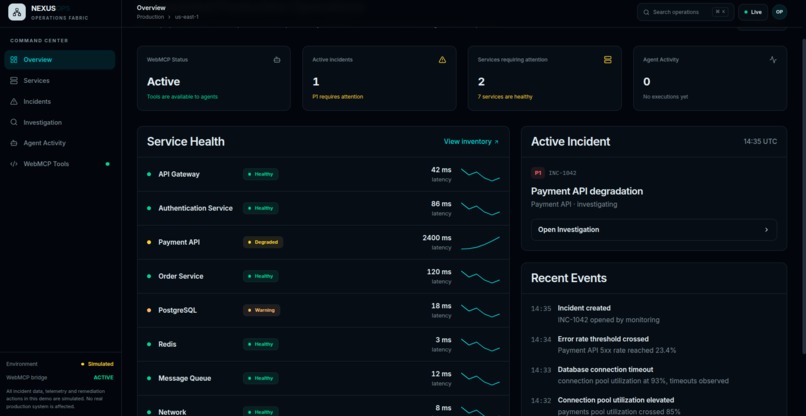806x416 pixels.
Task: Select the Authentication Service row
Action: point(323,208)
